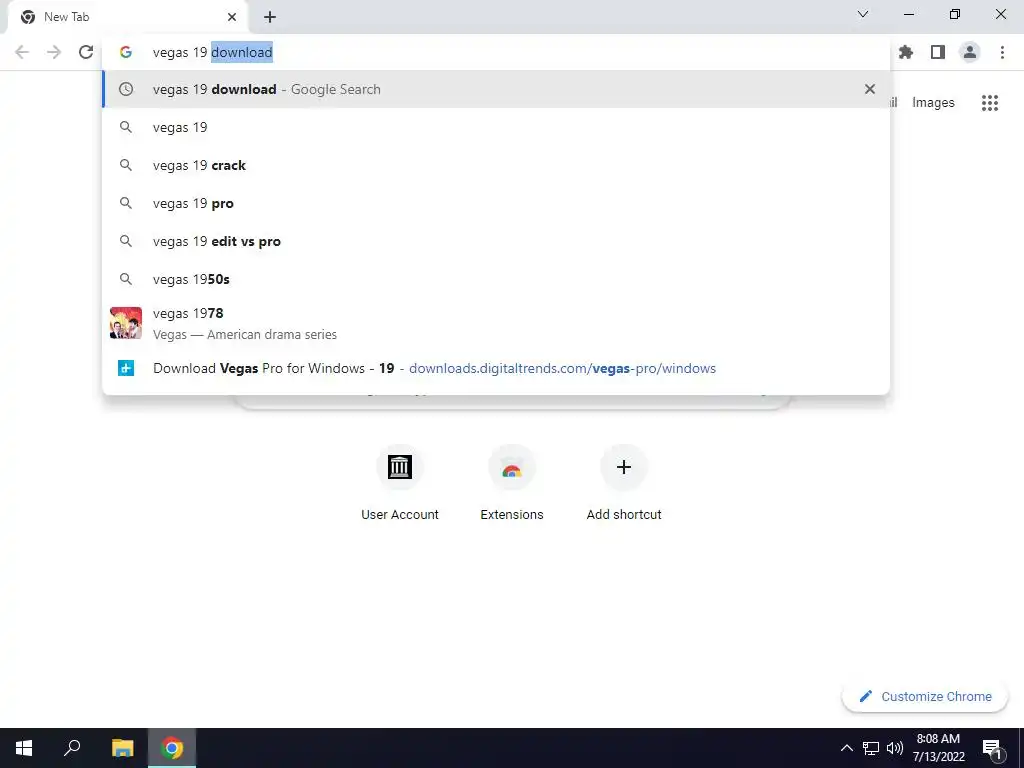This screenshot has height=768, width=1024.
Task: Open the tab search chevron
Action: click(863, 14)
